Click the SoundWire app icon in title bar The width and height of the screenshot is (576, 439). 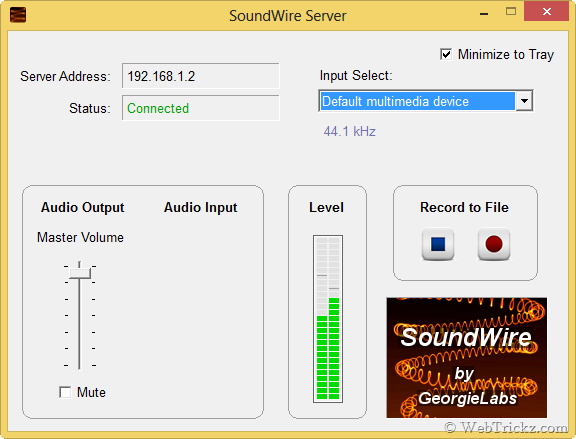pyautogui.click(x=18, y=15)
